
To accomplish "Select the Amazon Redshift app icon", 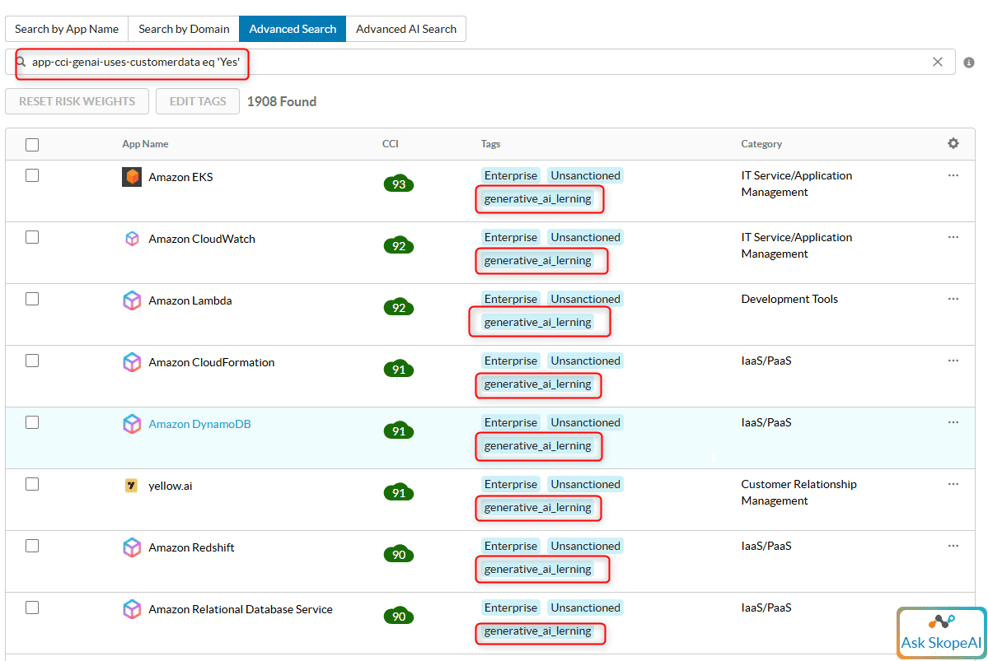I will click(132, 547).
